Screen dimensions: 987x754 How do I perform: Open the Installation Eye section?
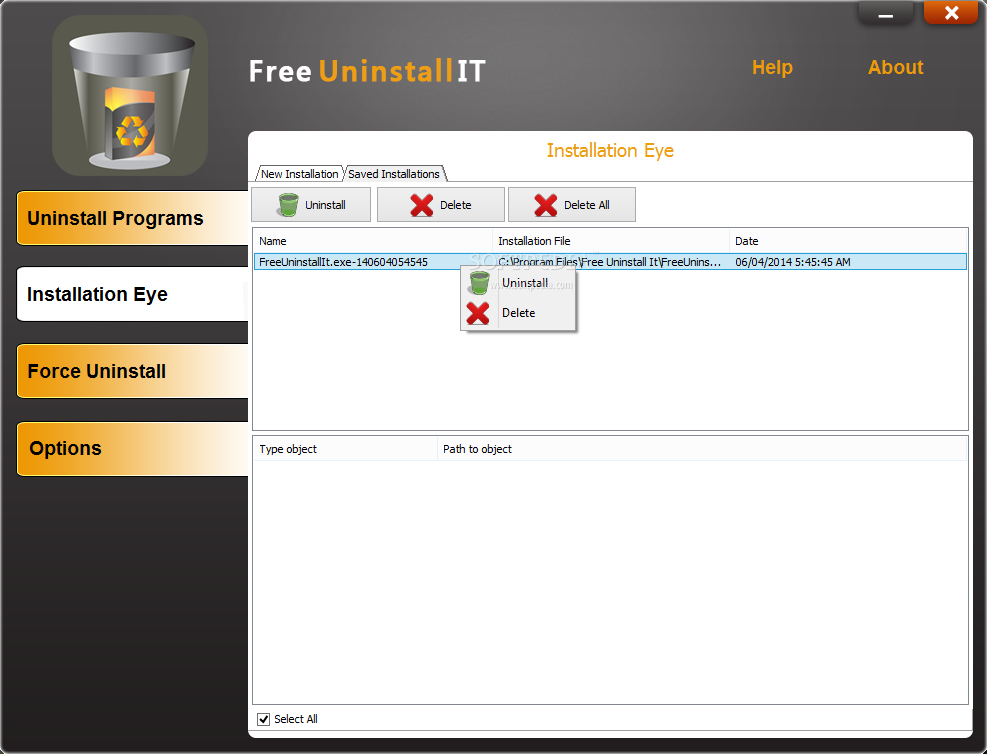pos(132,294)
